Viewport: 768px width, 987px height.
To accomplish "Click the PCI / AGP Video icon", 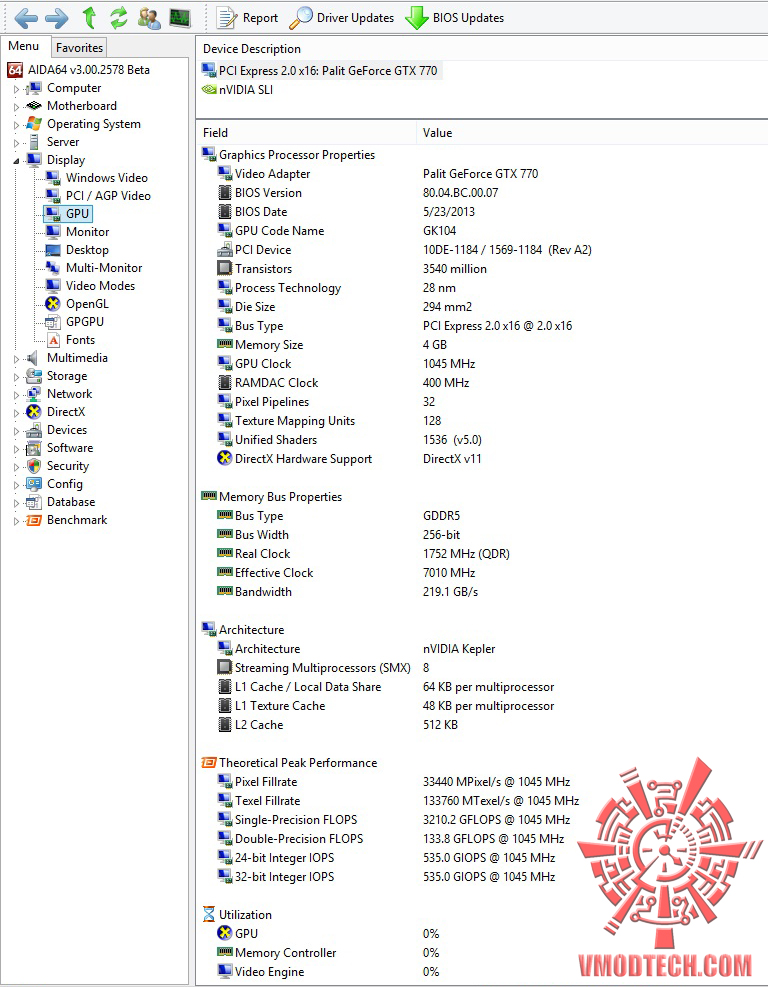I will tap(53, 196).
